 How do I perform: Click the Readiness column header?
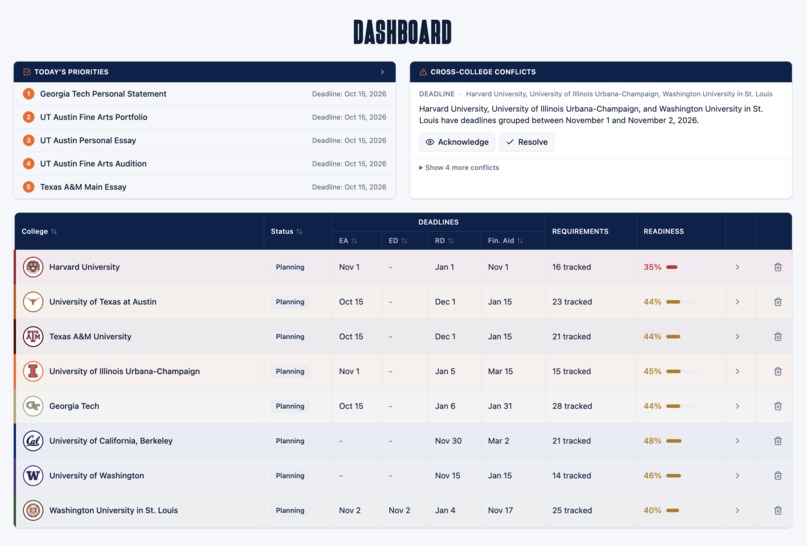[664, 231]
